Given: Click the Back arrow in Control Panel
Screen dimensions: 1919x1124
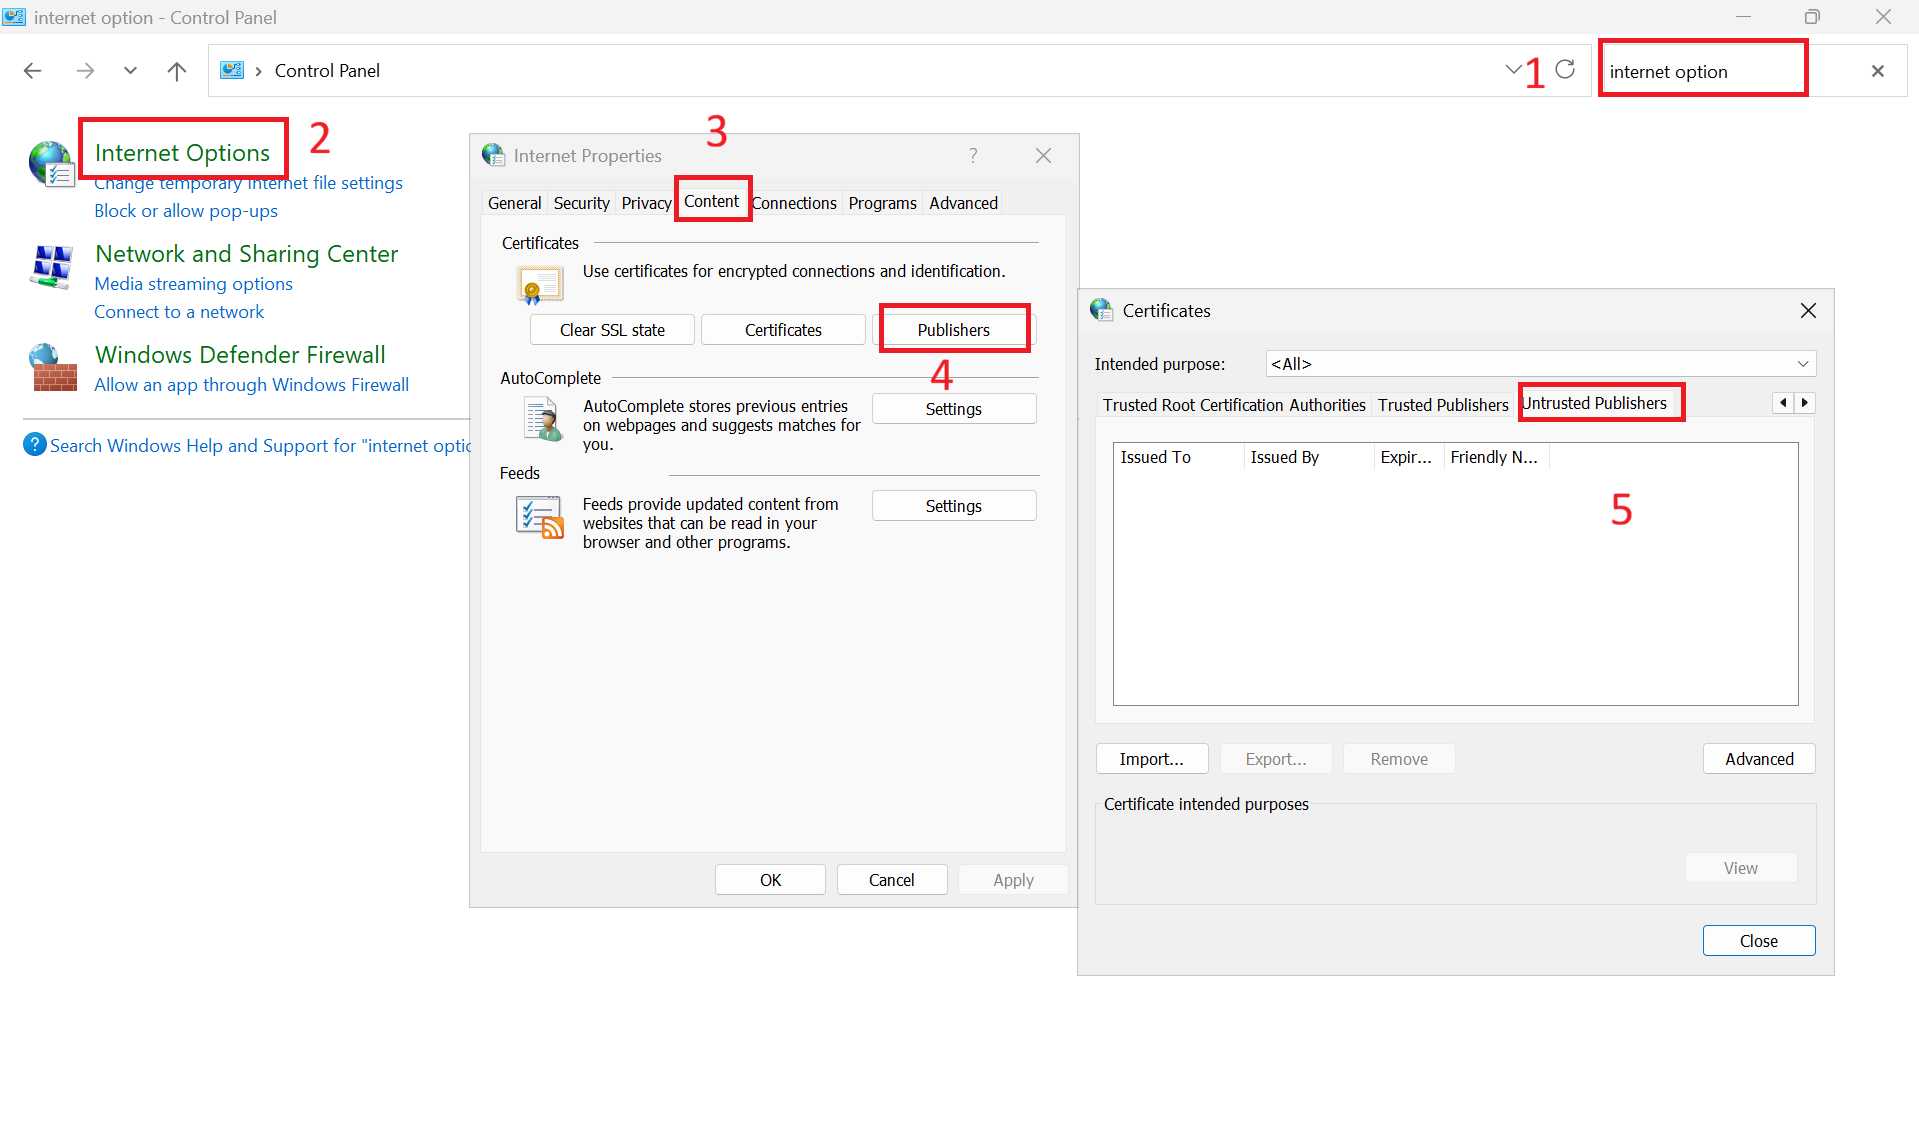Looking at the screenshot, I should coord(33,71).
